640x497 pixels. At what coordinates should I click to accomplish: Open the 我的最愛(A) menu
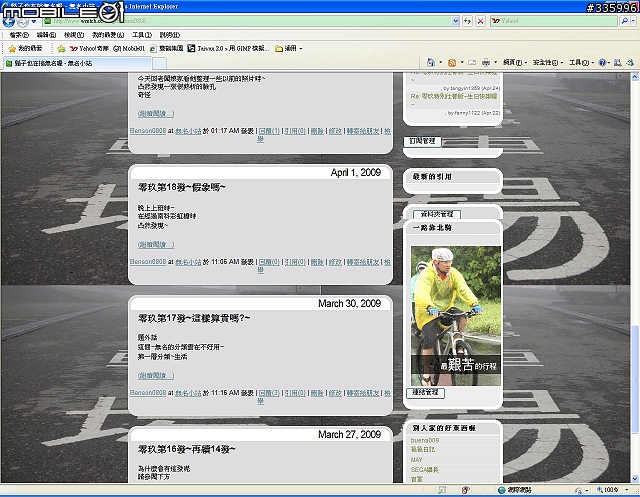pos(108,35)
